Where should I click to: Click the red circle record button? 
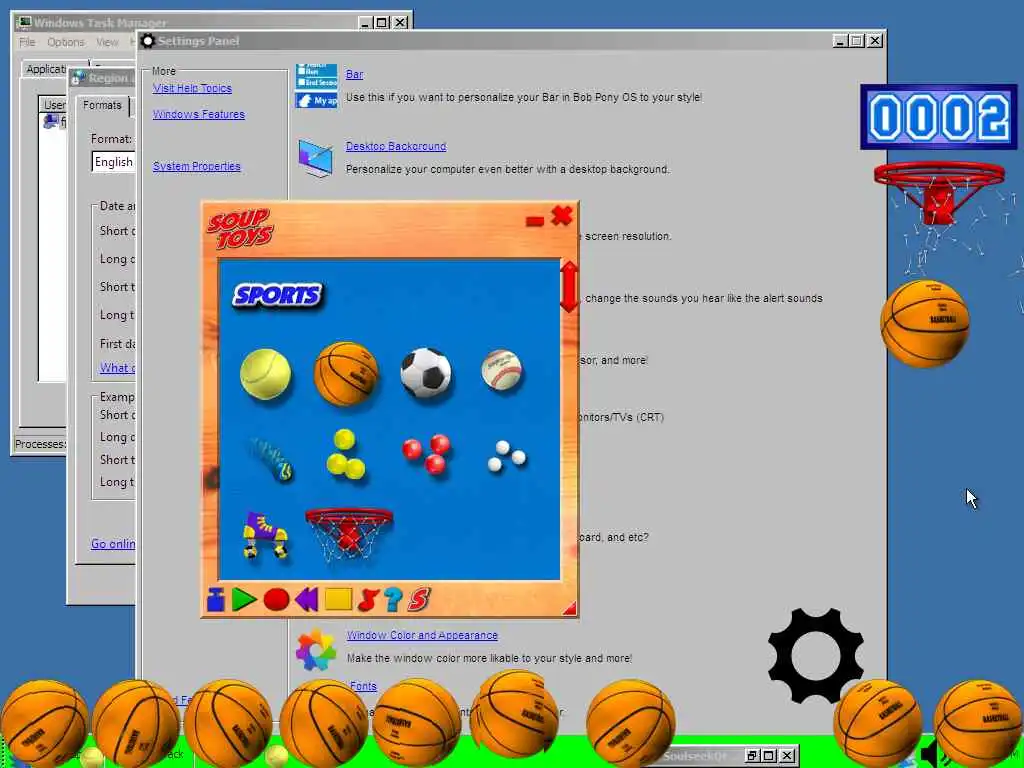276,600
